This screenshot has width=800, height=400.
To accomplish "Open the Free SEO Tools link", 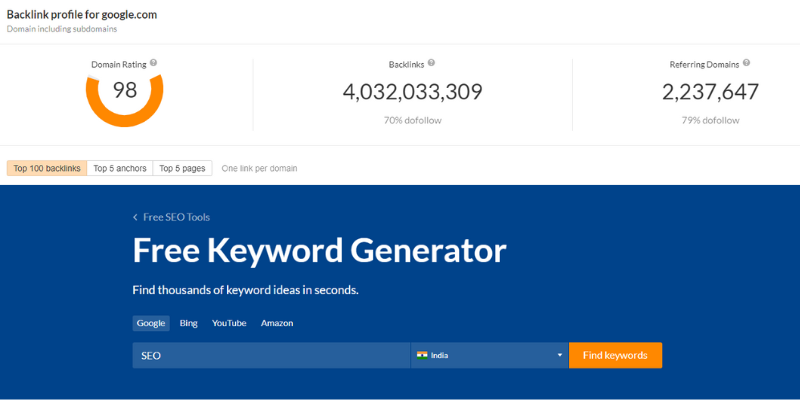I will coord(177,217).
